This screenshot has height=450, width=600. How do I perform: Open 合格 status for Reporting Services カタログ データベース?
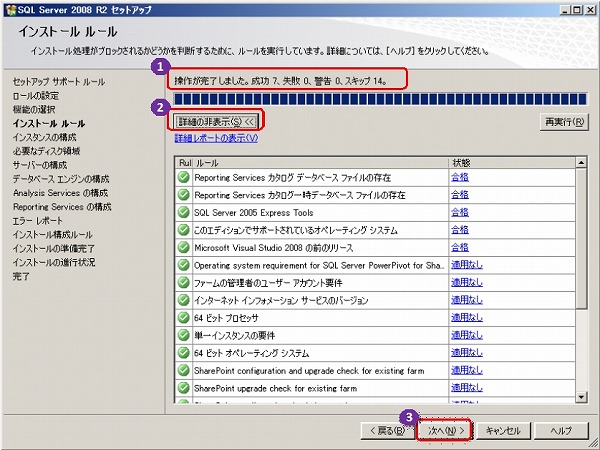[460, 177]
